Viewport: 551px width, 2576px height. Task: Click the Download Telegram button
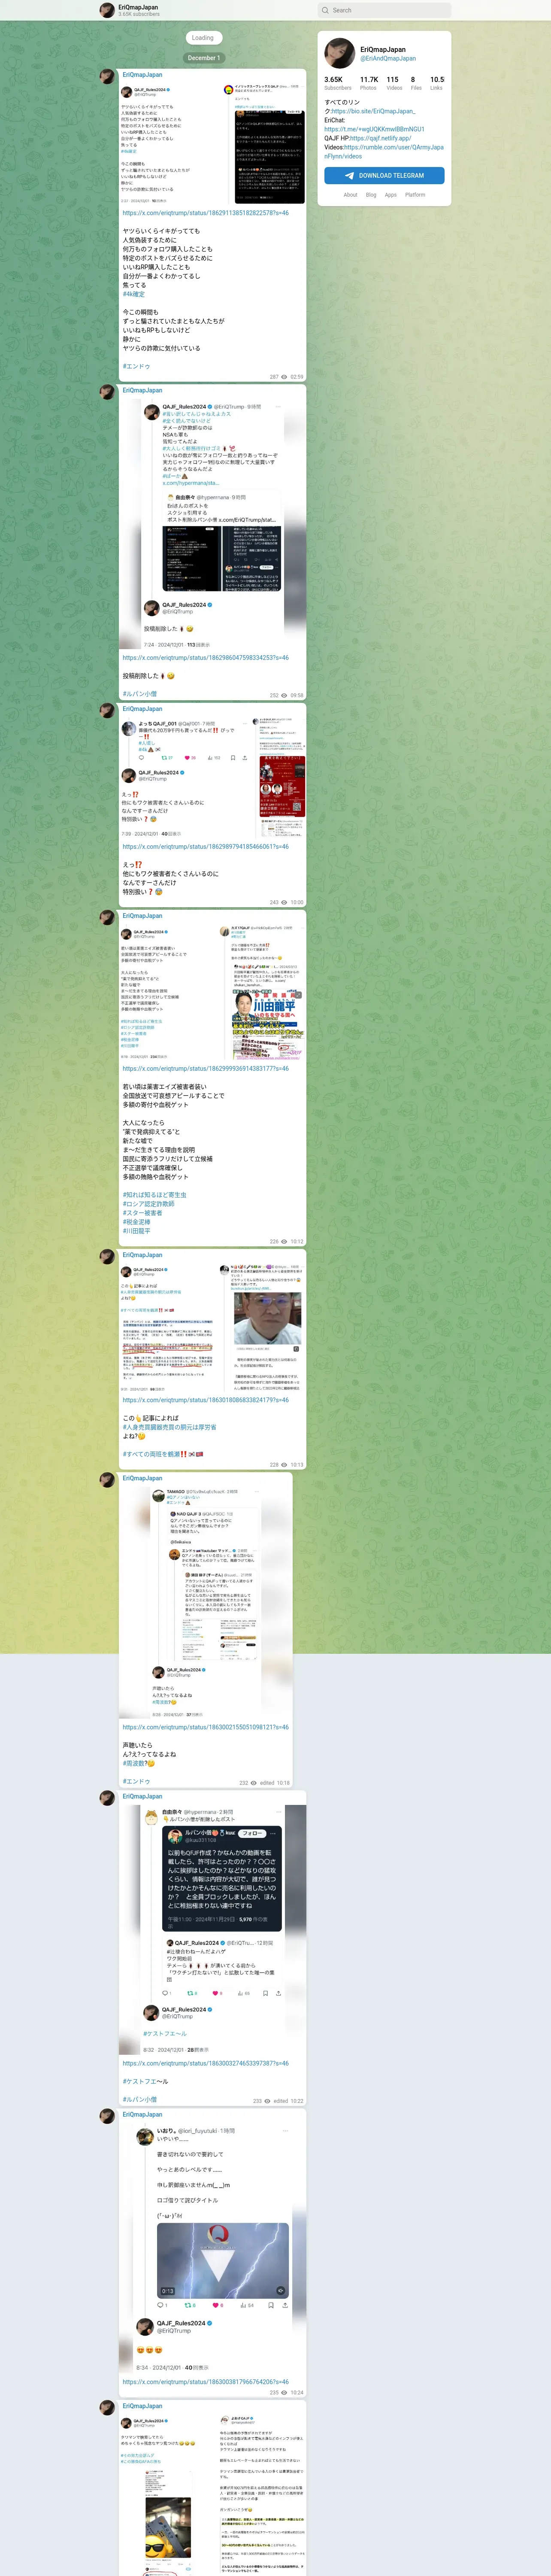coord(384,175)
